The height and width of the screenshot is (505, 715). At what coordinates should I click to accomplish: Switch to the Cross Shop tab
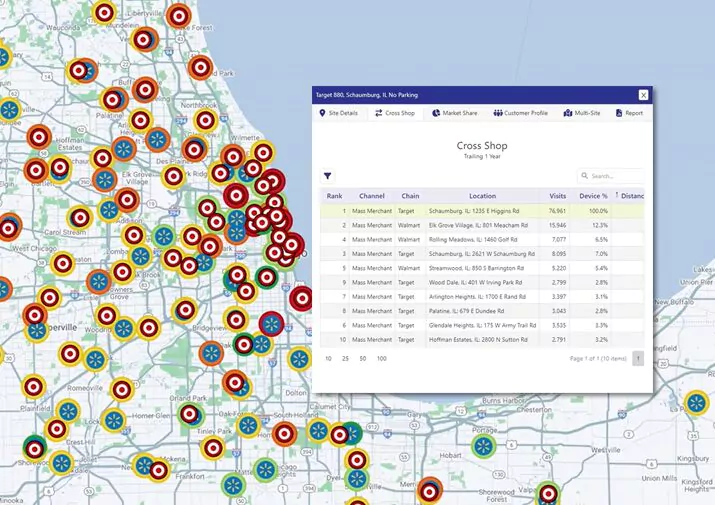pyautogui.click(x=395, y=113)
